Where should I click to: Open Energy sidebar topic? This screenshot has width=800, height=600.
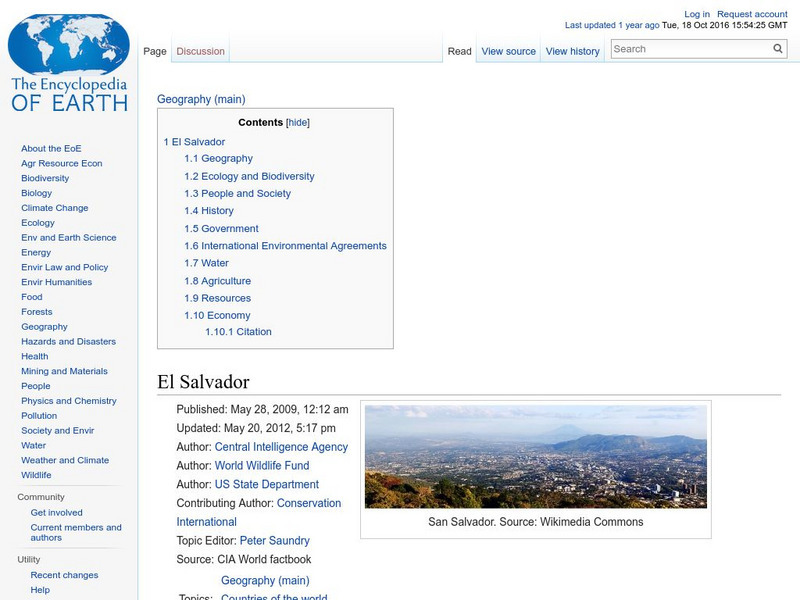[36, 252]
